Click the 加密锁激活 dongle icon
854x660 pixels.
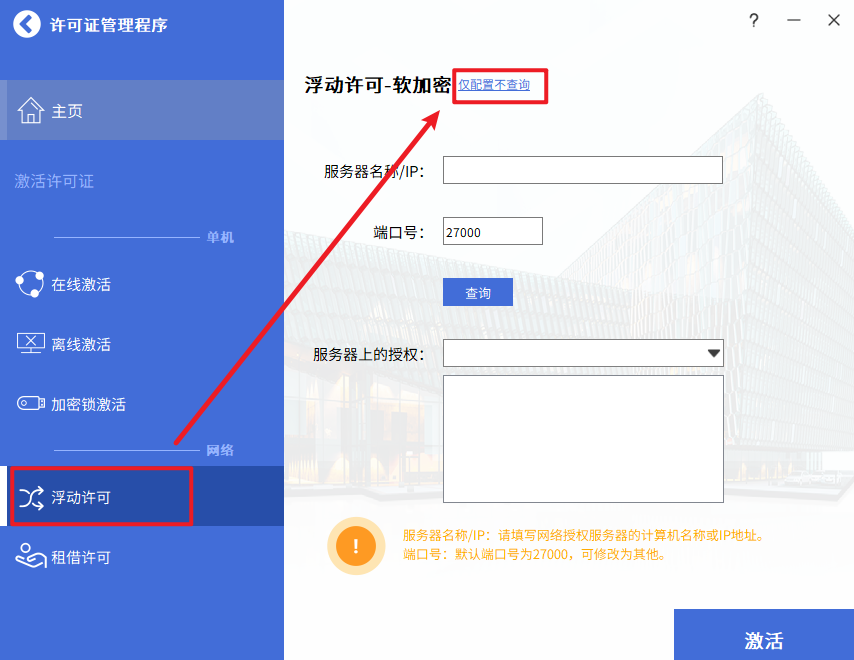click(30, 404)
